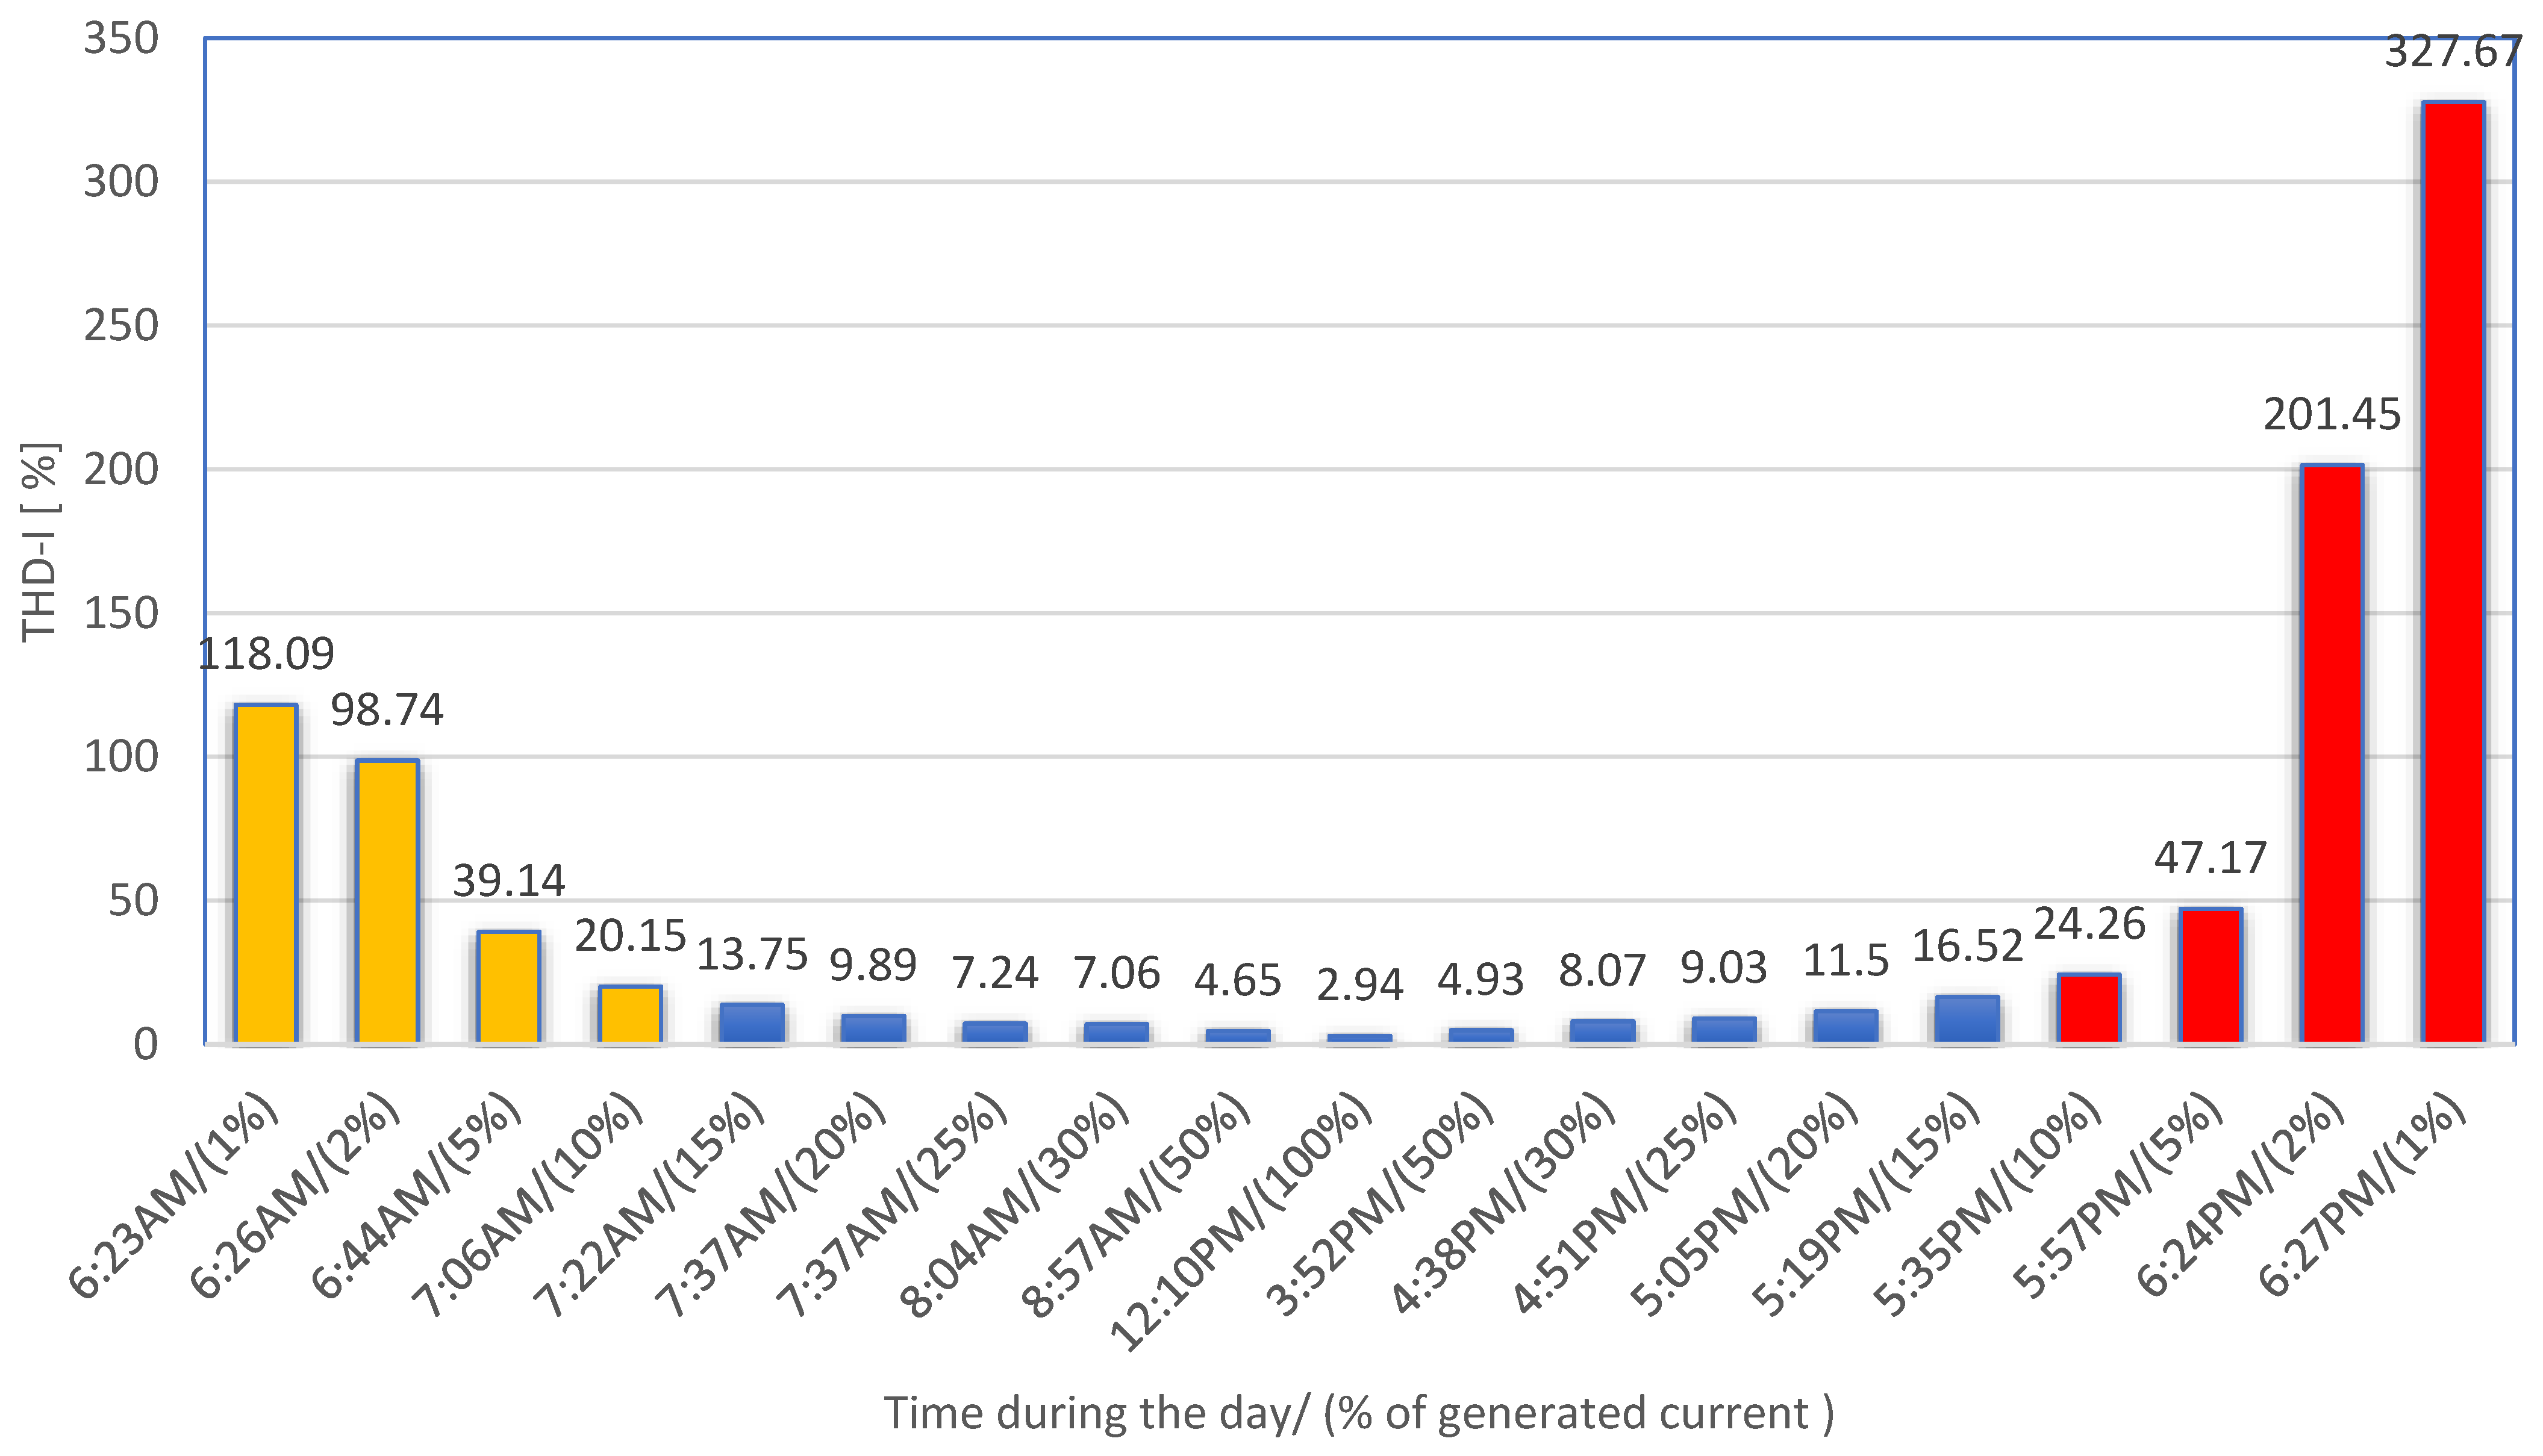This screenshot has height=1456, width=2543.
Task: Select the red bar at 6:24PM/(2%)
Action: tap(2331, 754)
